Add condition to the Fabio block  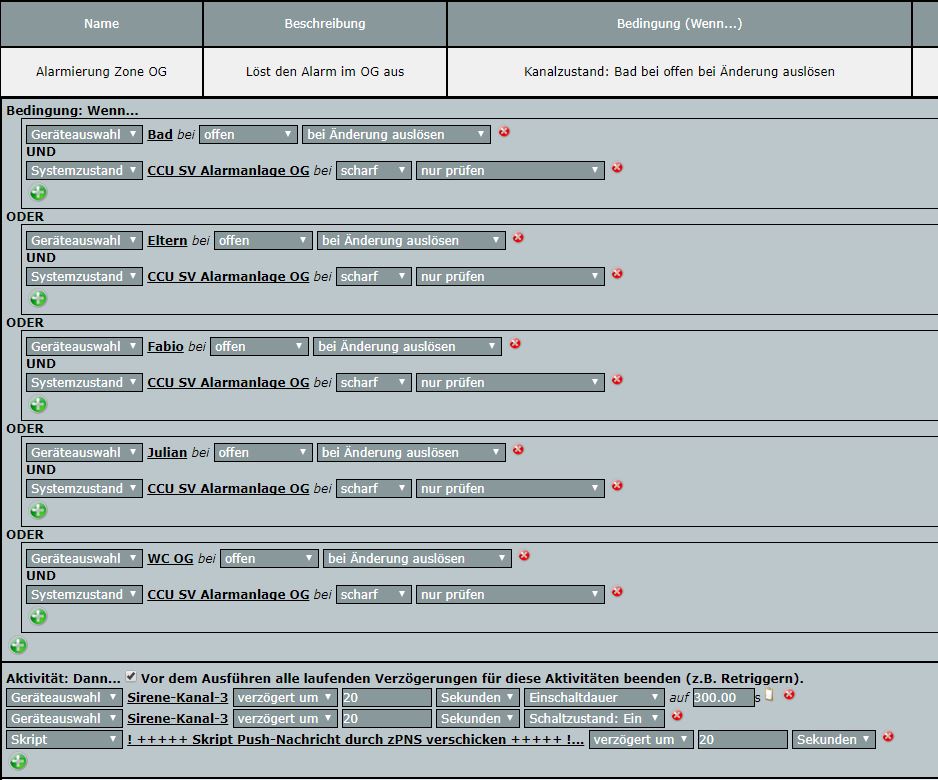[x=38, y=404]
